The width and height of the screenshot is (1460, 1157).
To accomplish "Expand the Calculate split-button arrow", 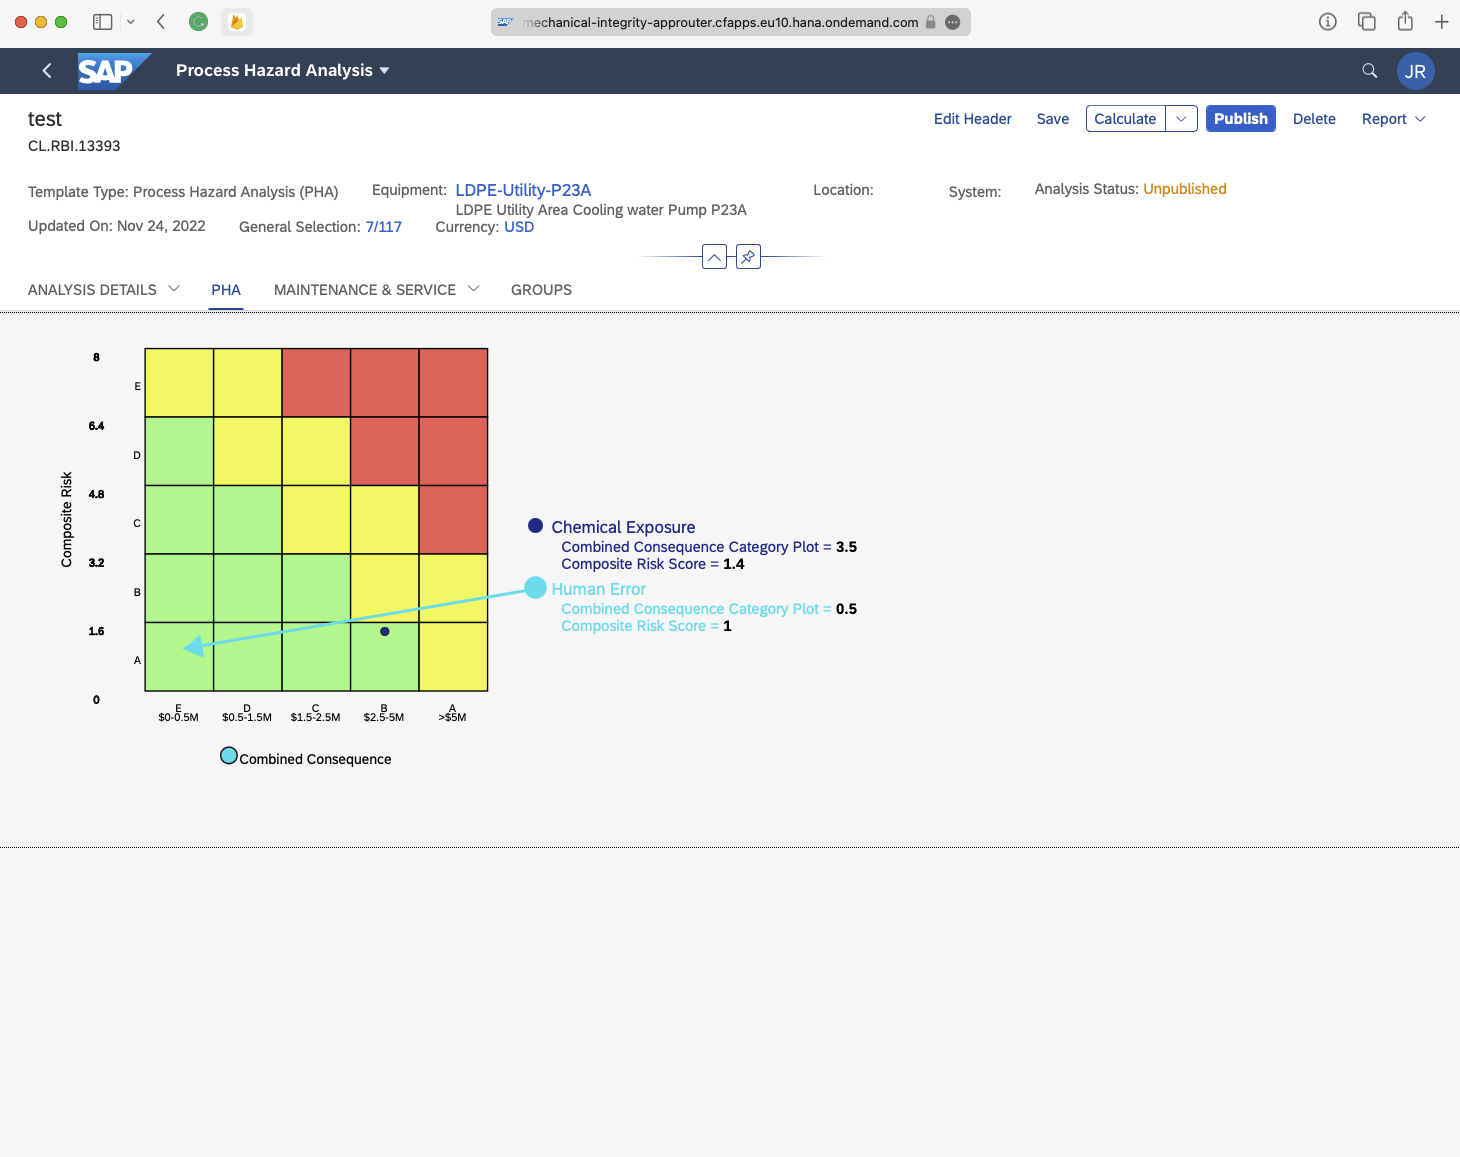I will tap(1181, 119).
